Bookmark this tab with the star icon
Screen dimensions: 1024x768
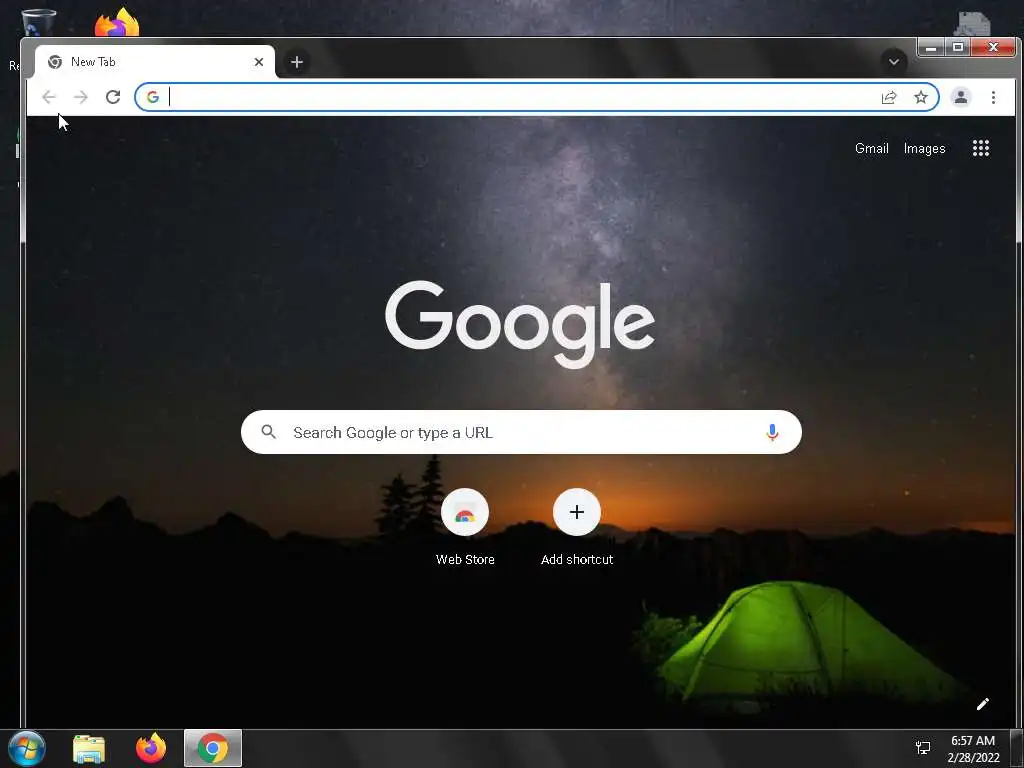pyautogui.click(x=921, y=97)
